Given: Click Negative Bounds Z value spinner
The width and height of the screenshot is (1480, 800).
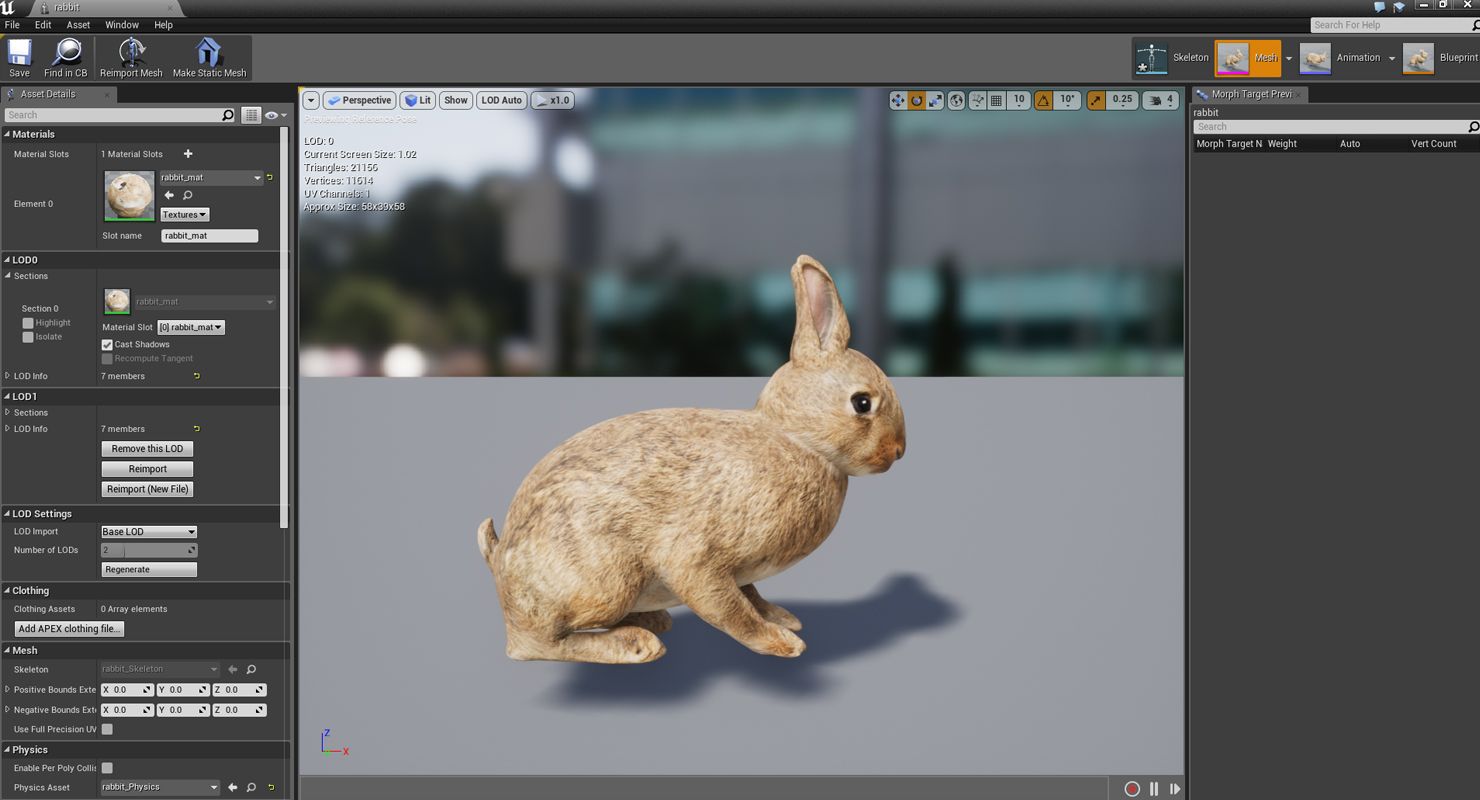Looking at the screenshot, I should [239, 710].
